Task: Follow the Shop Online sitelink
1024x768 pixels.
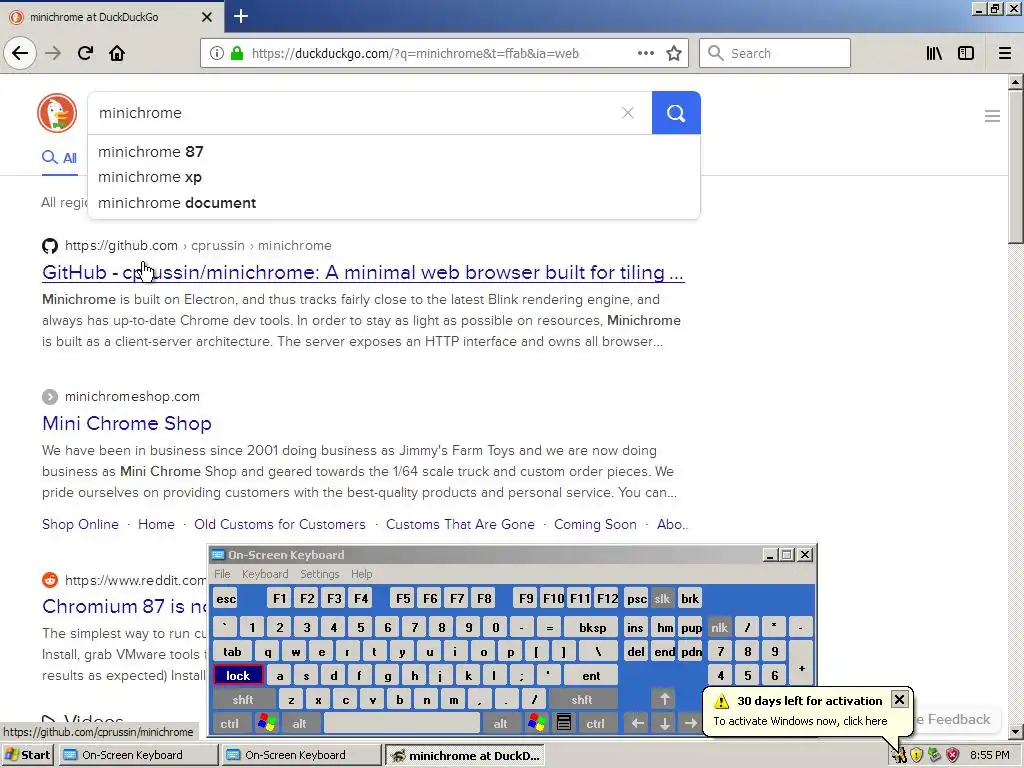Action: [80, 524]
